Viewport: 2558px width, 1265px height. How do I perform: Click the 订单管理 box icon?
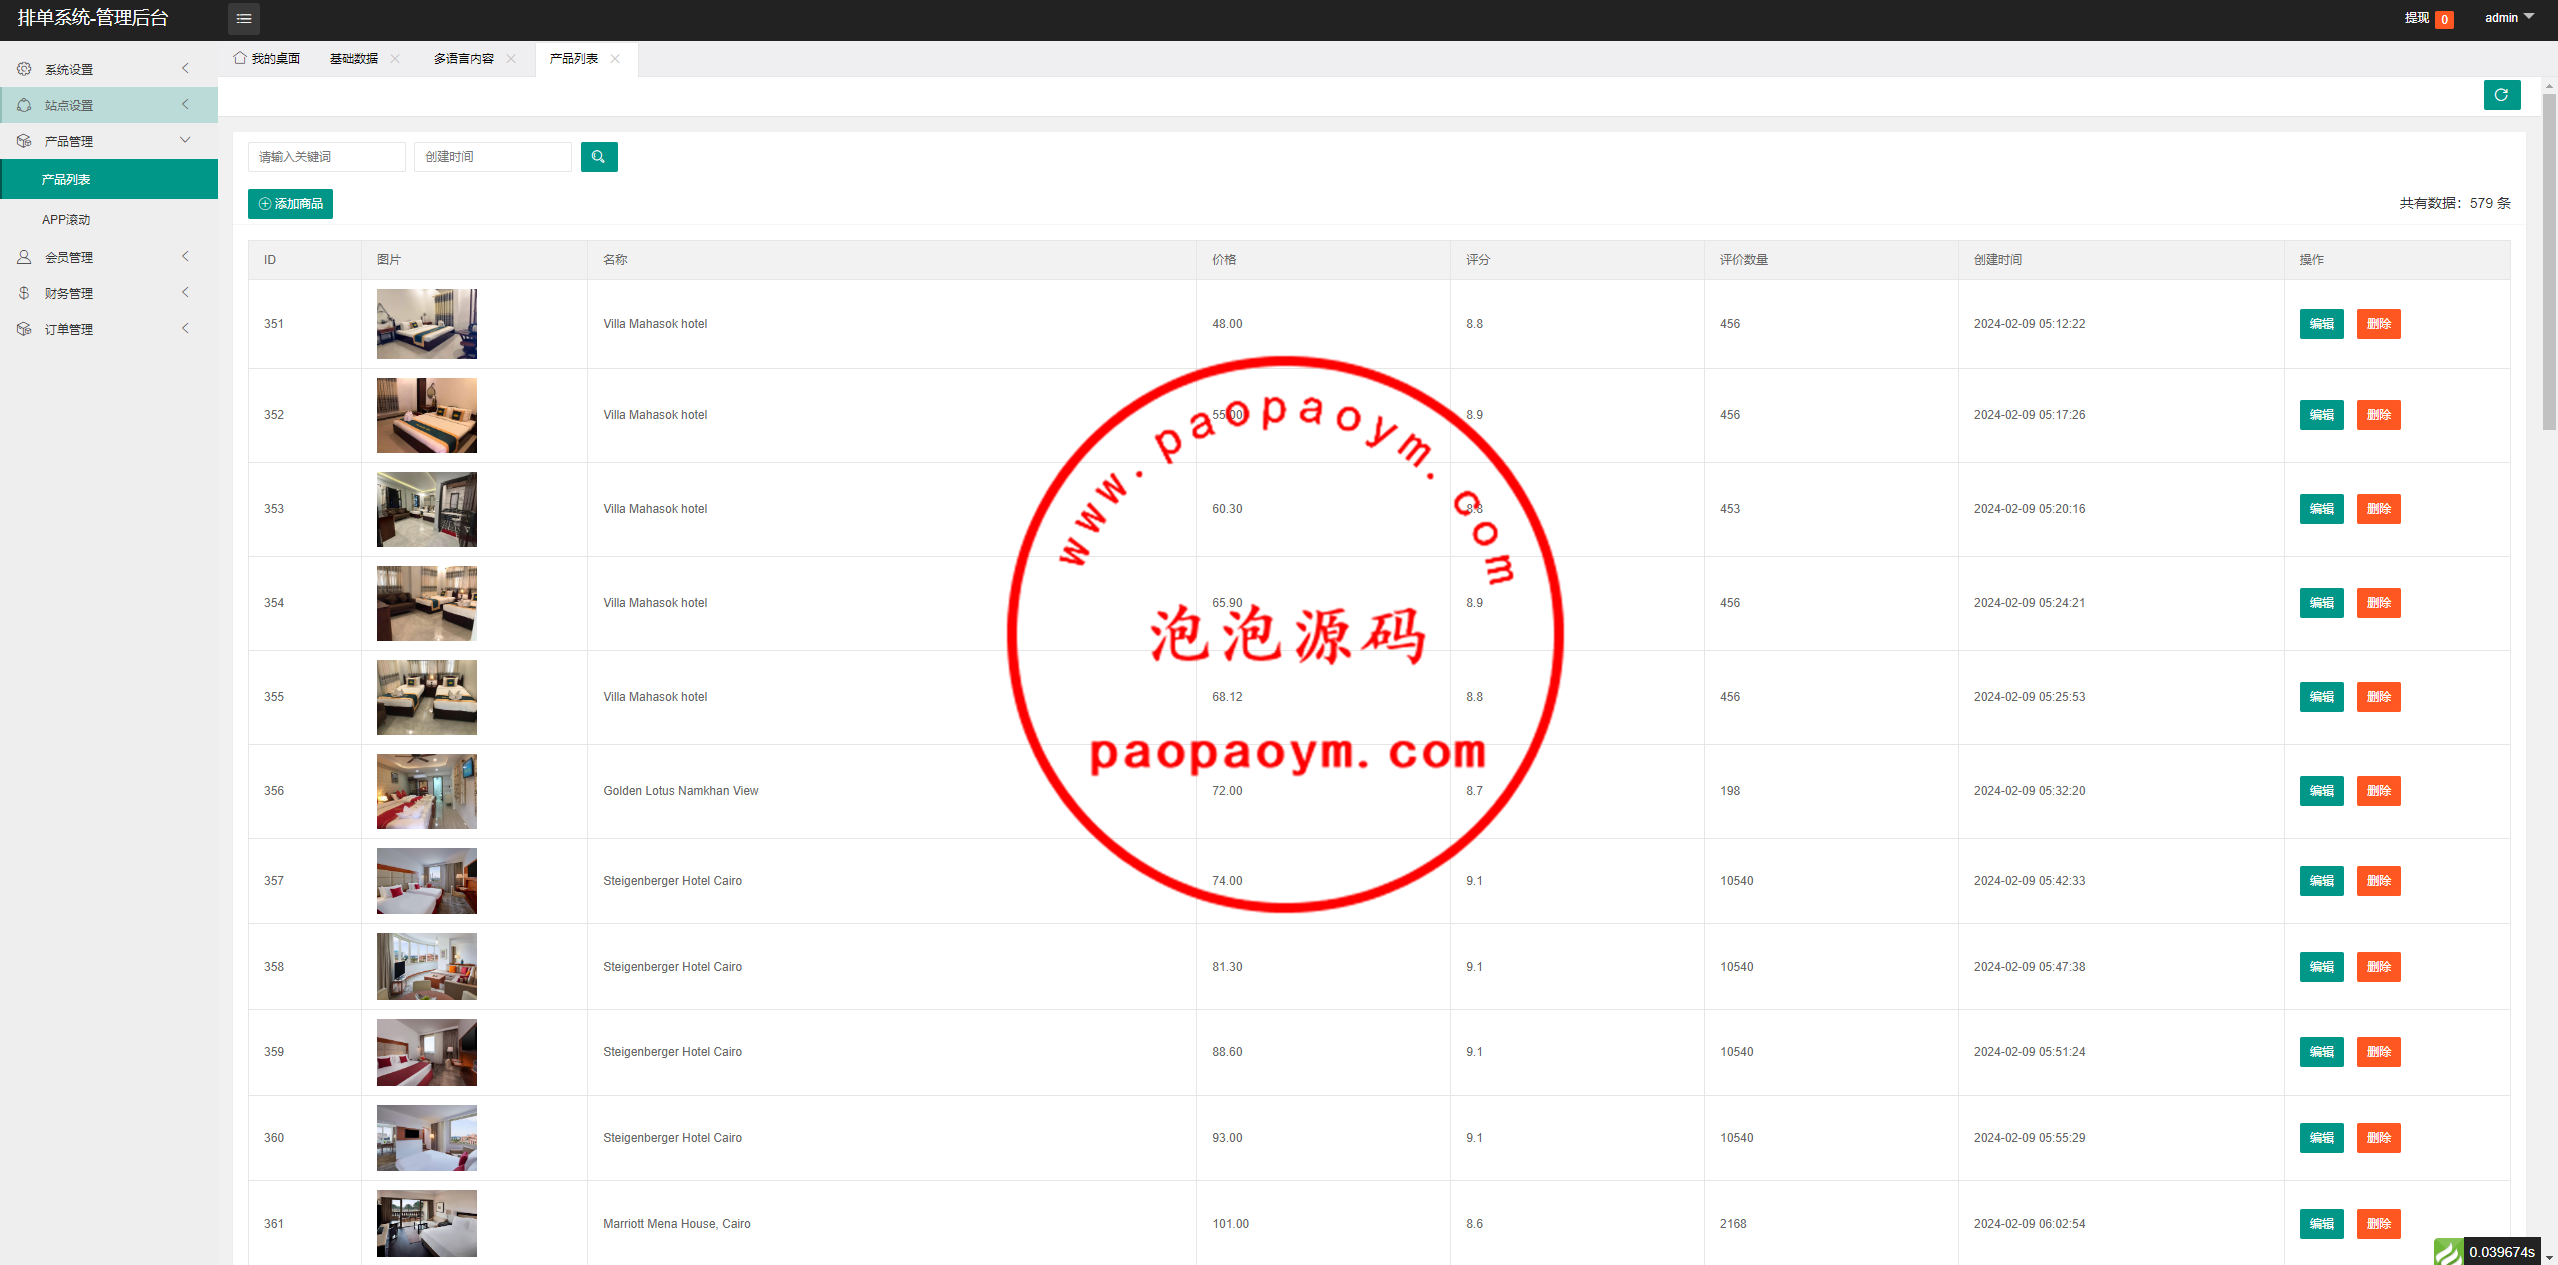[24, 329]
